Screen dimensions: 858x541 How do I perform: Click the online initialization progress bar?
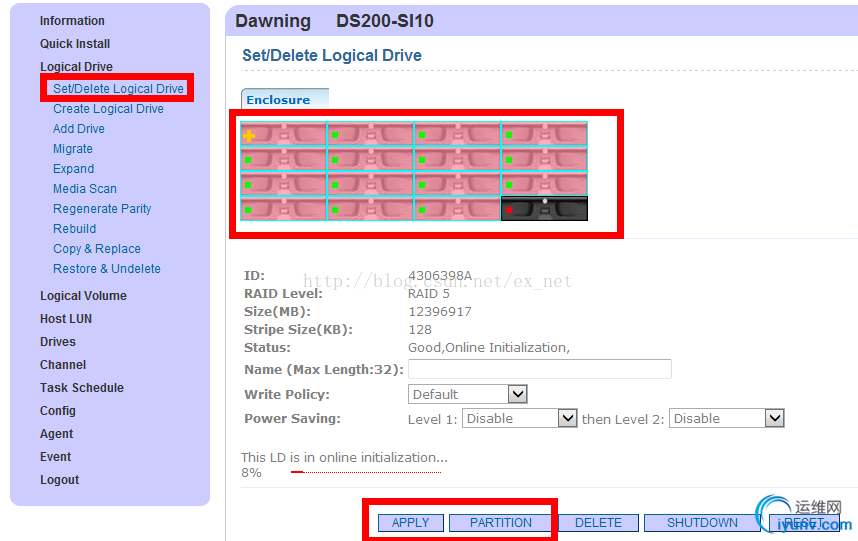366,472
